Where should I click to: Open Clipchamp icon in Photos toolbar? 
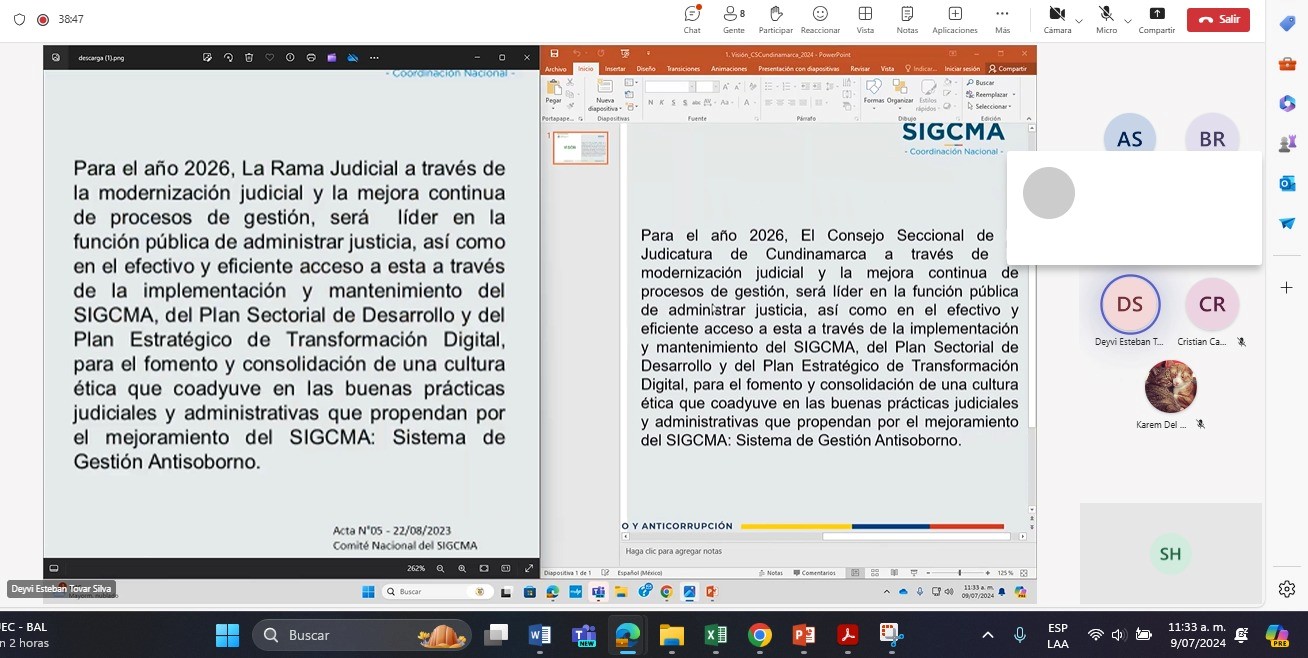[332, 58]
